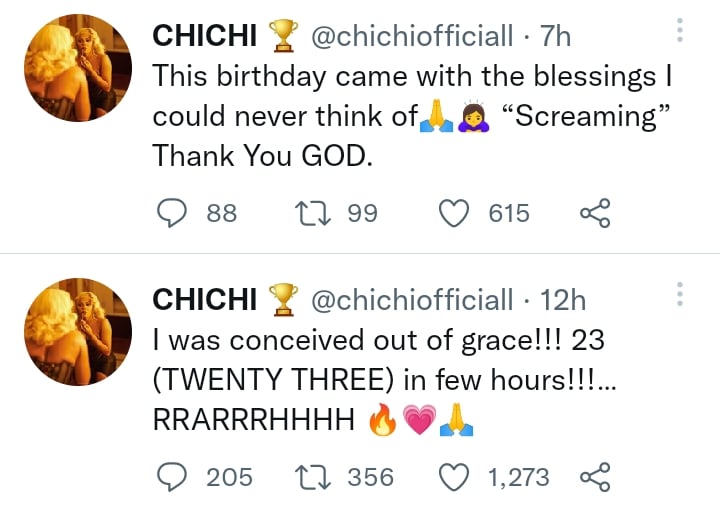The image size is (720, 514).
Task: Reply to the conceived out of grace tweet
Action: tap(174, 477)
